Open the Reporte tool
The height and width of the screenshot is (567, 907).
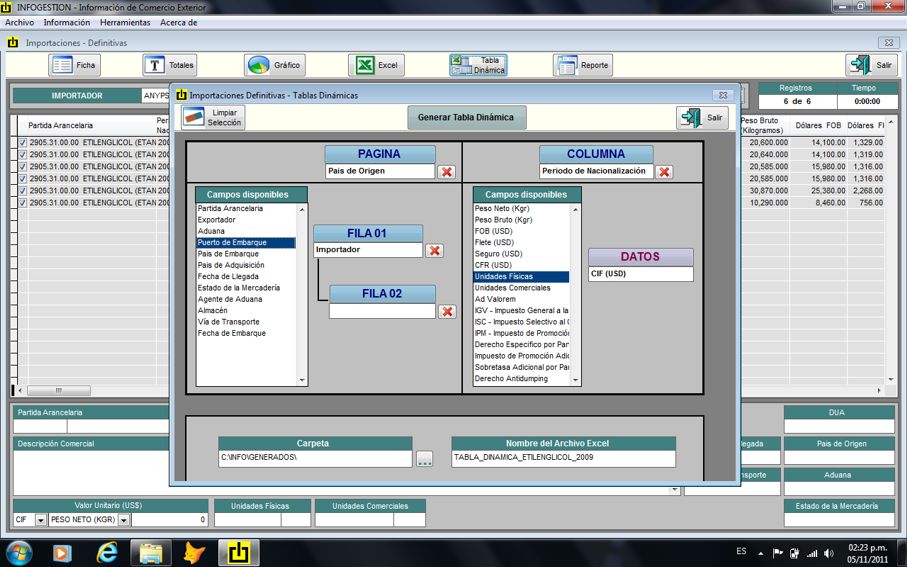582,65
